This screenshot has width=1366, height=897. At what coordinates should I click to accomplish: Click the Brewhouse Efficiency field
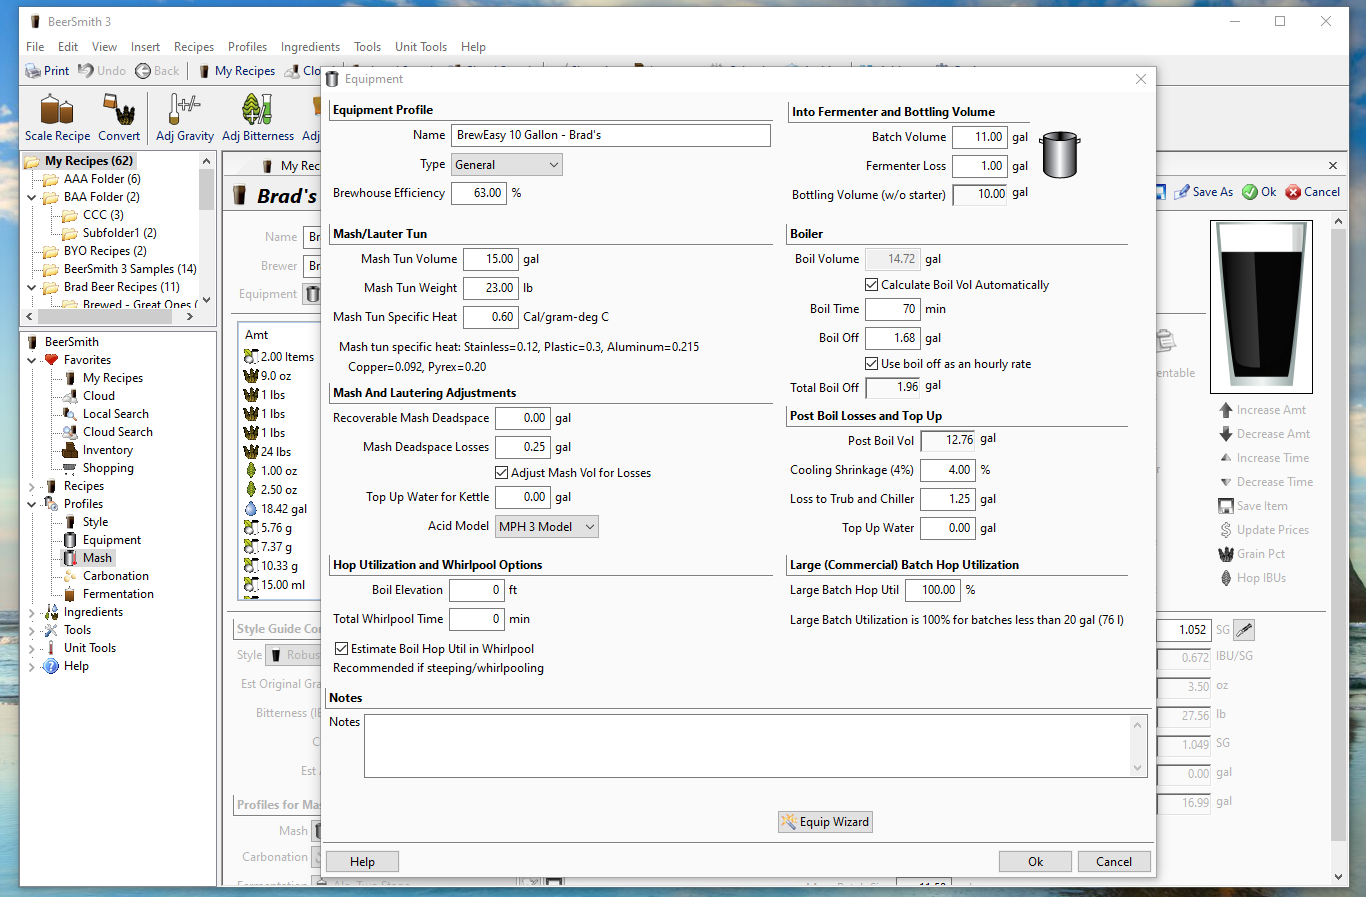pos(479,193)
